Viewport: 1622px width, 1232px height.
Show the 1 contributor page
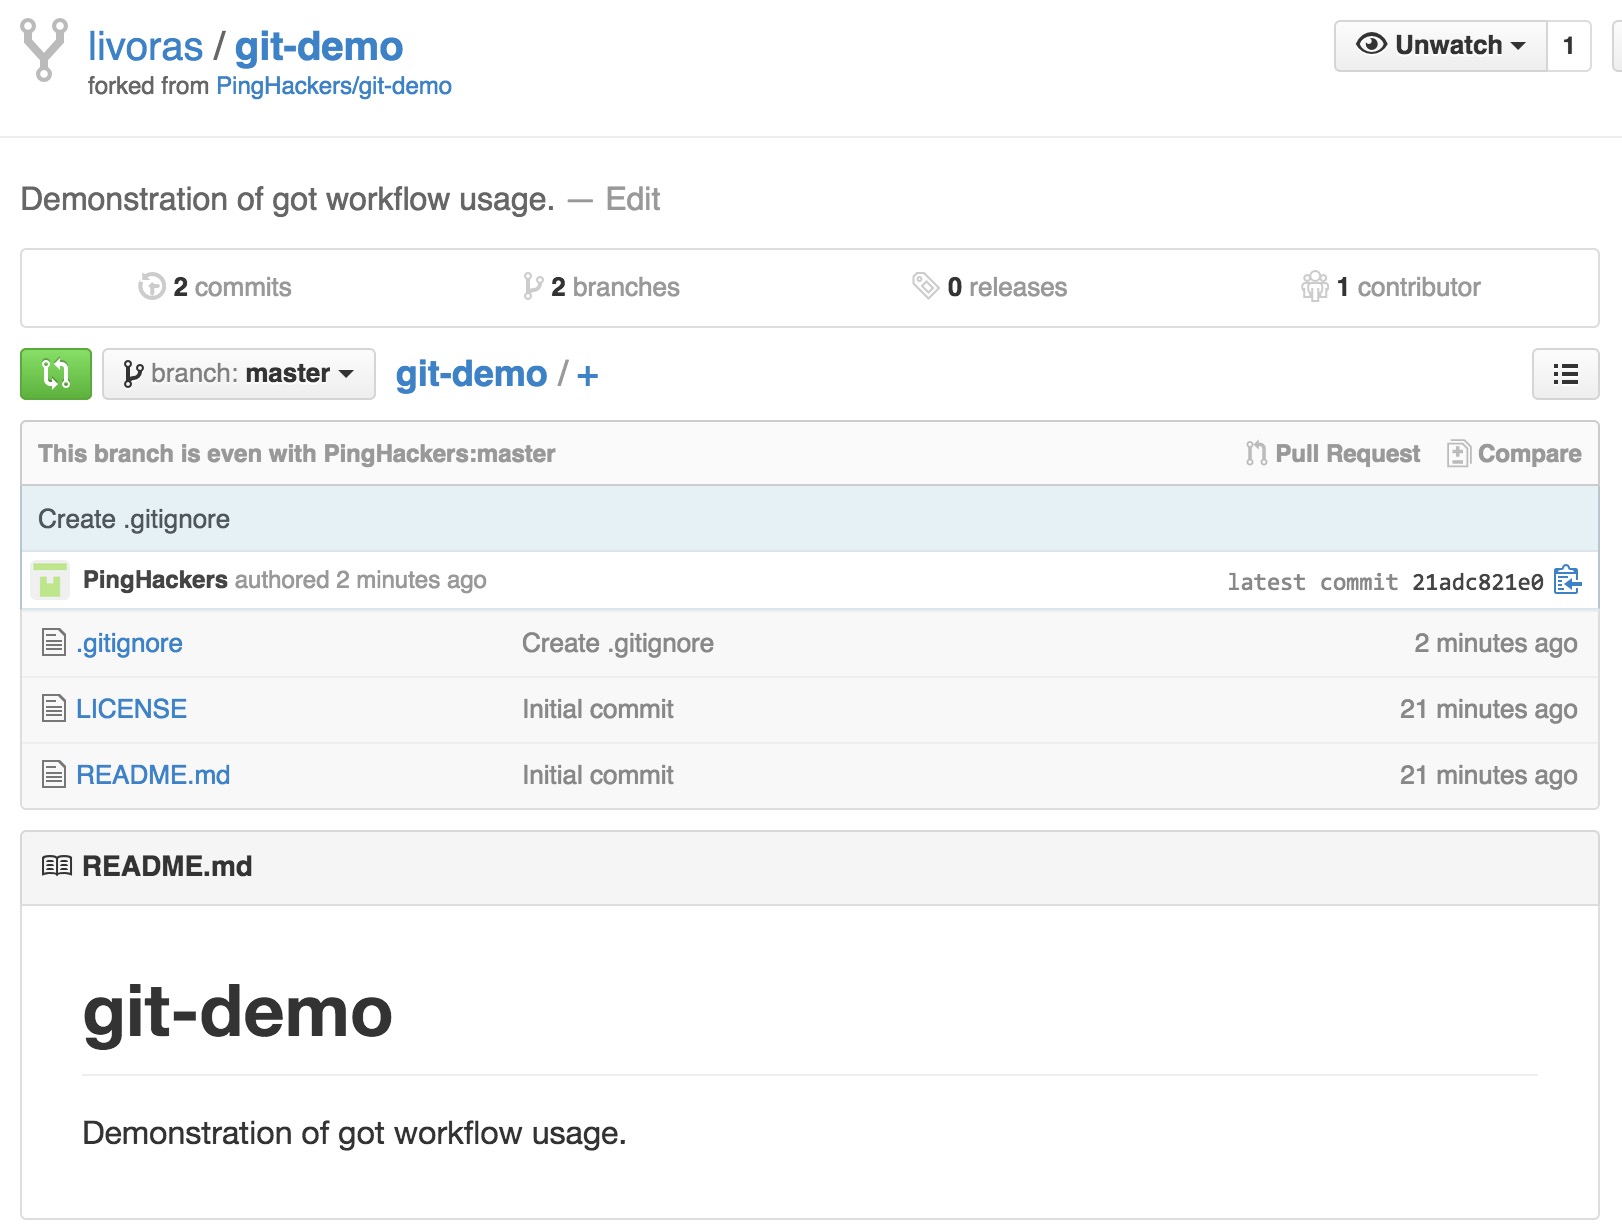1391,287
